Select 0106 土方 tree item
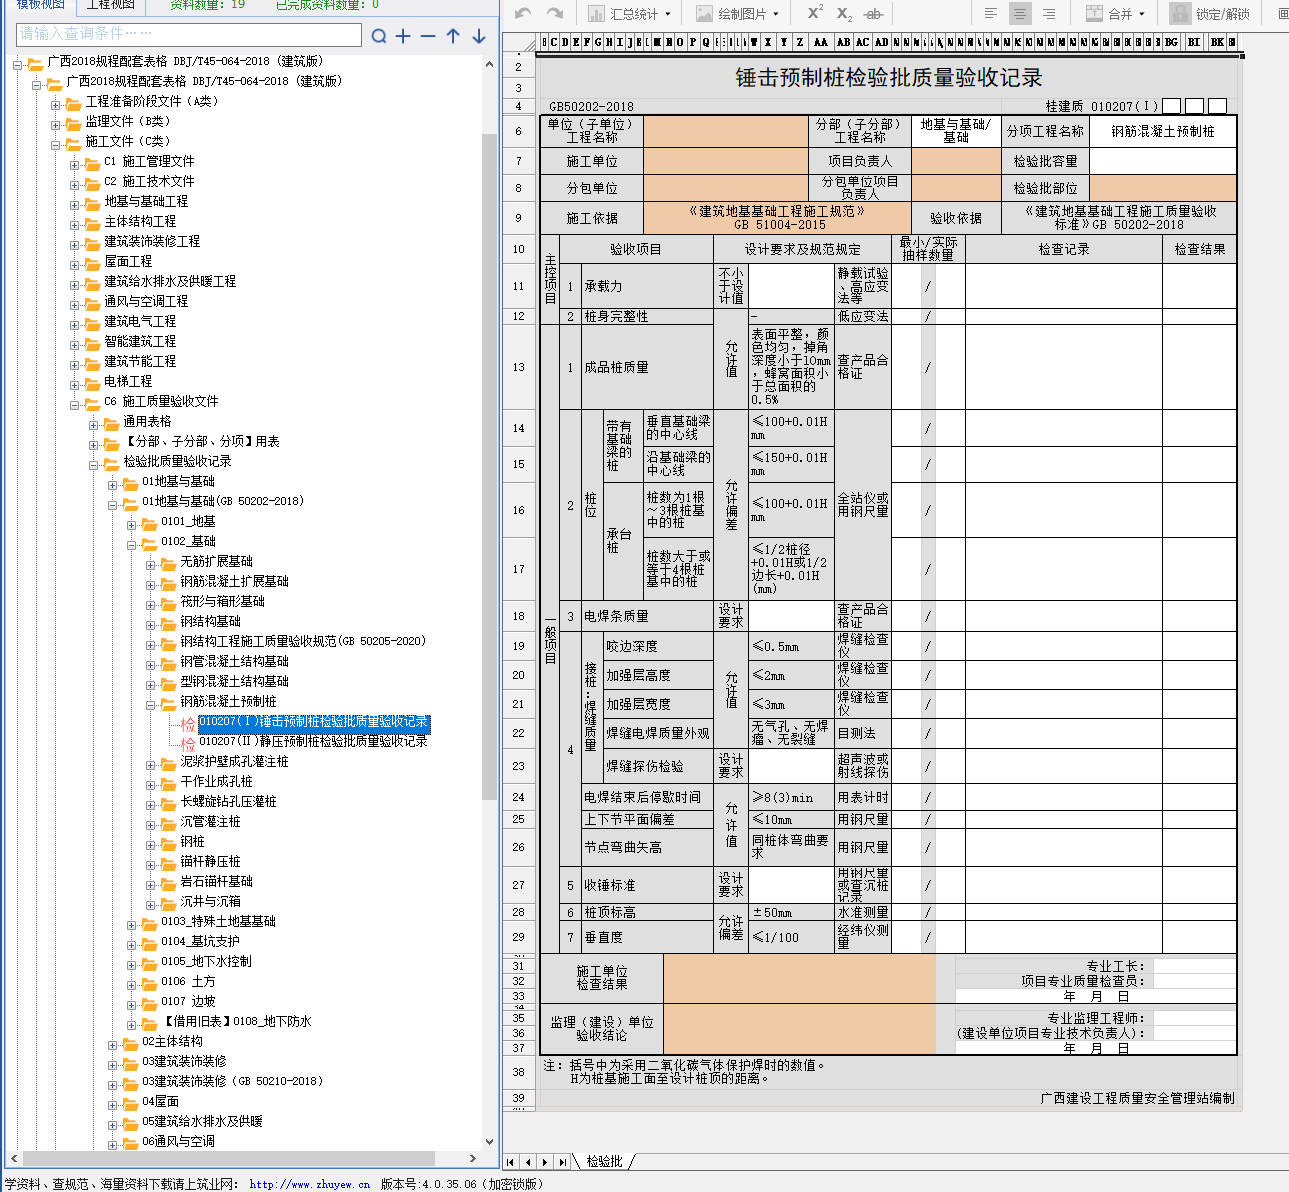Screen dimensions: 1289x1192 point(188,982)
